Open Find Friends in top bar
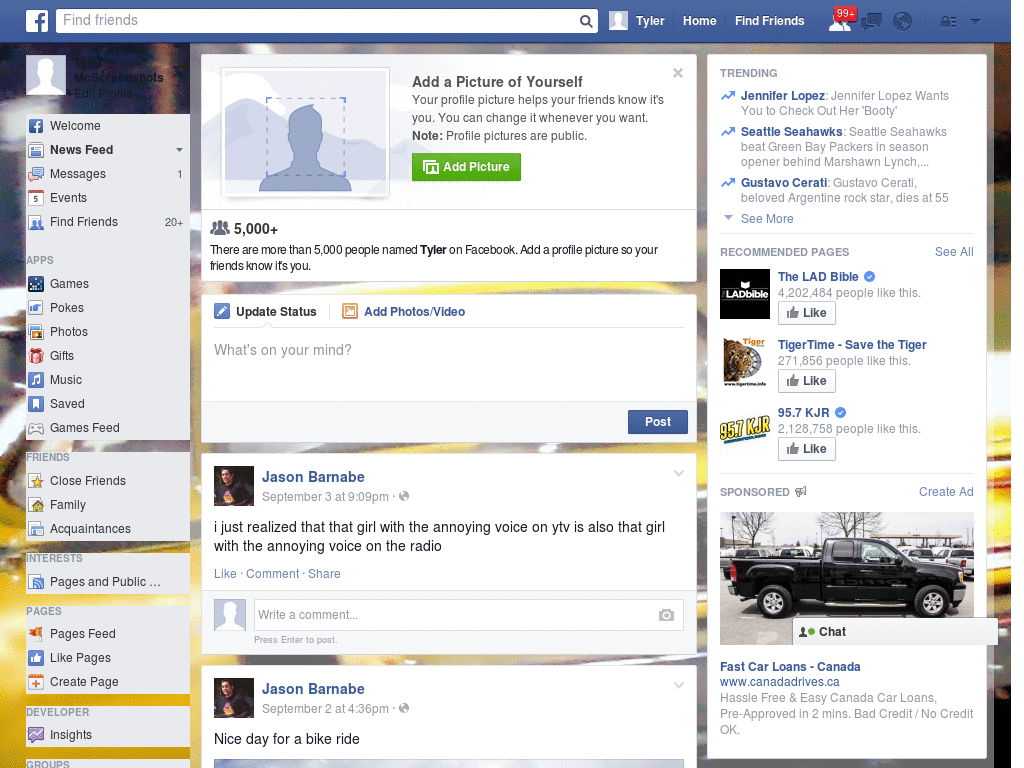This screenshot has height=768, width=1024. pos(769,21)
